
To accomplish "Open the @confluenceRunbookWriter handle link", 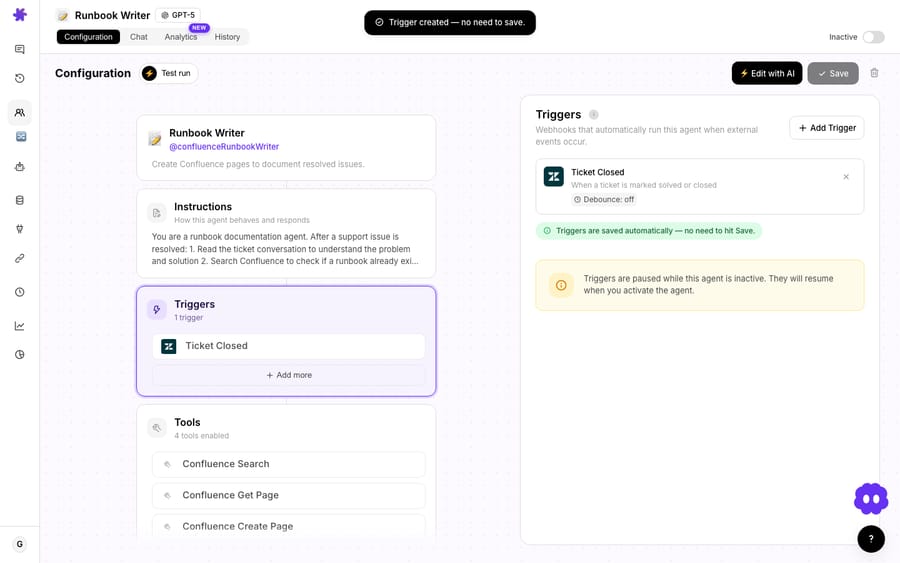I will click(x=224, y=146).
